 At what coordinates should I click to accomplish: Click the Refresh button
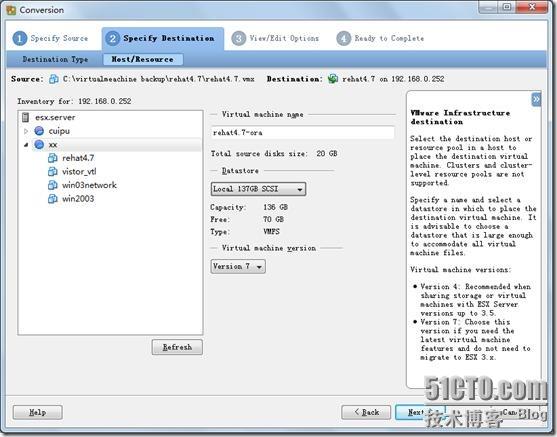click(177, 347)
